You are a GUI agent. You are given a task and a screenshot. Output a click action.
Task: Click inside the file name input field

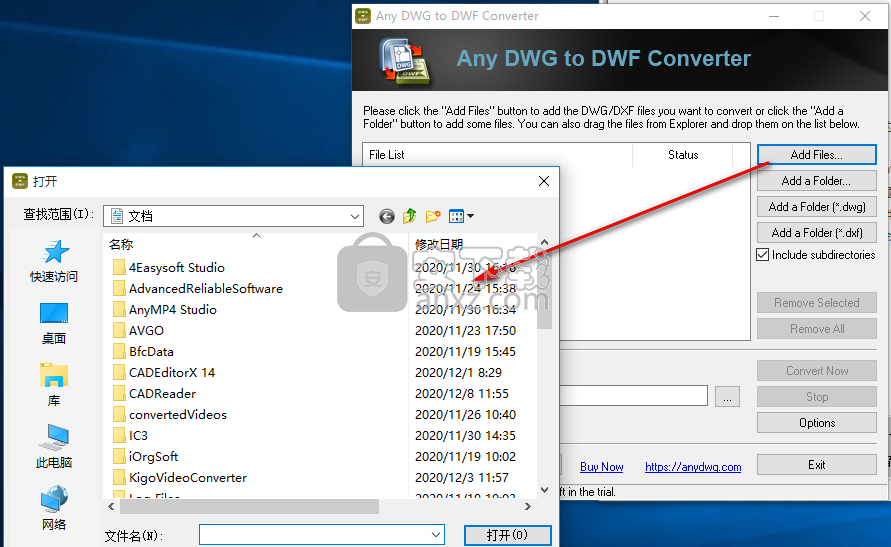click(314, 535)
